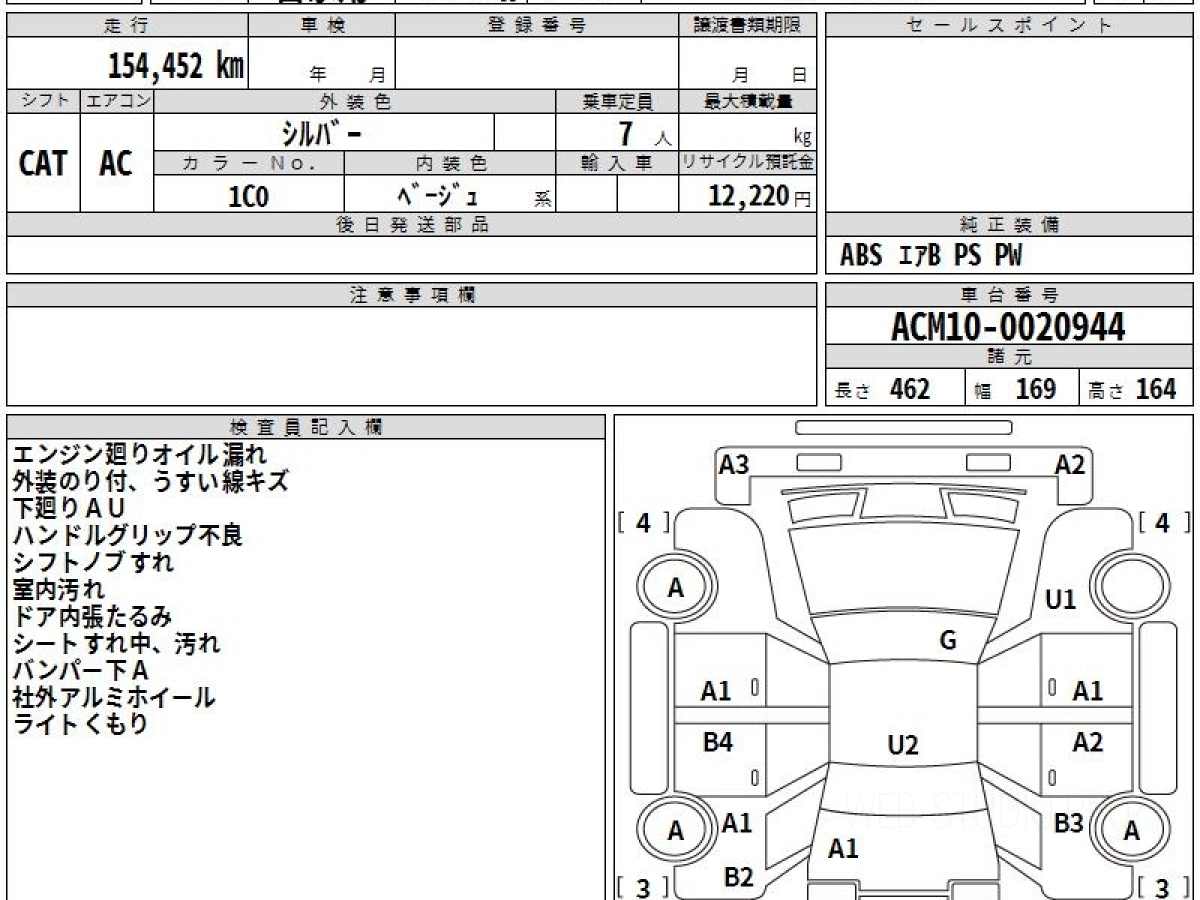Select the 登録番号 header

tap(537, 26)
